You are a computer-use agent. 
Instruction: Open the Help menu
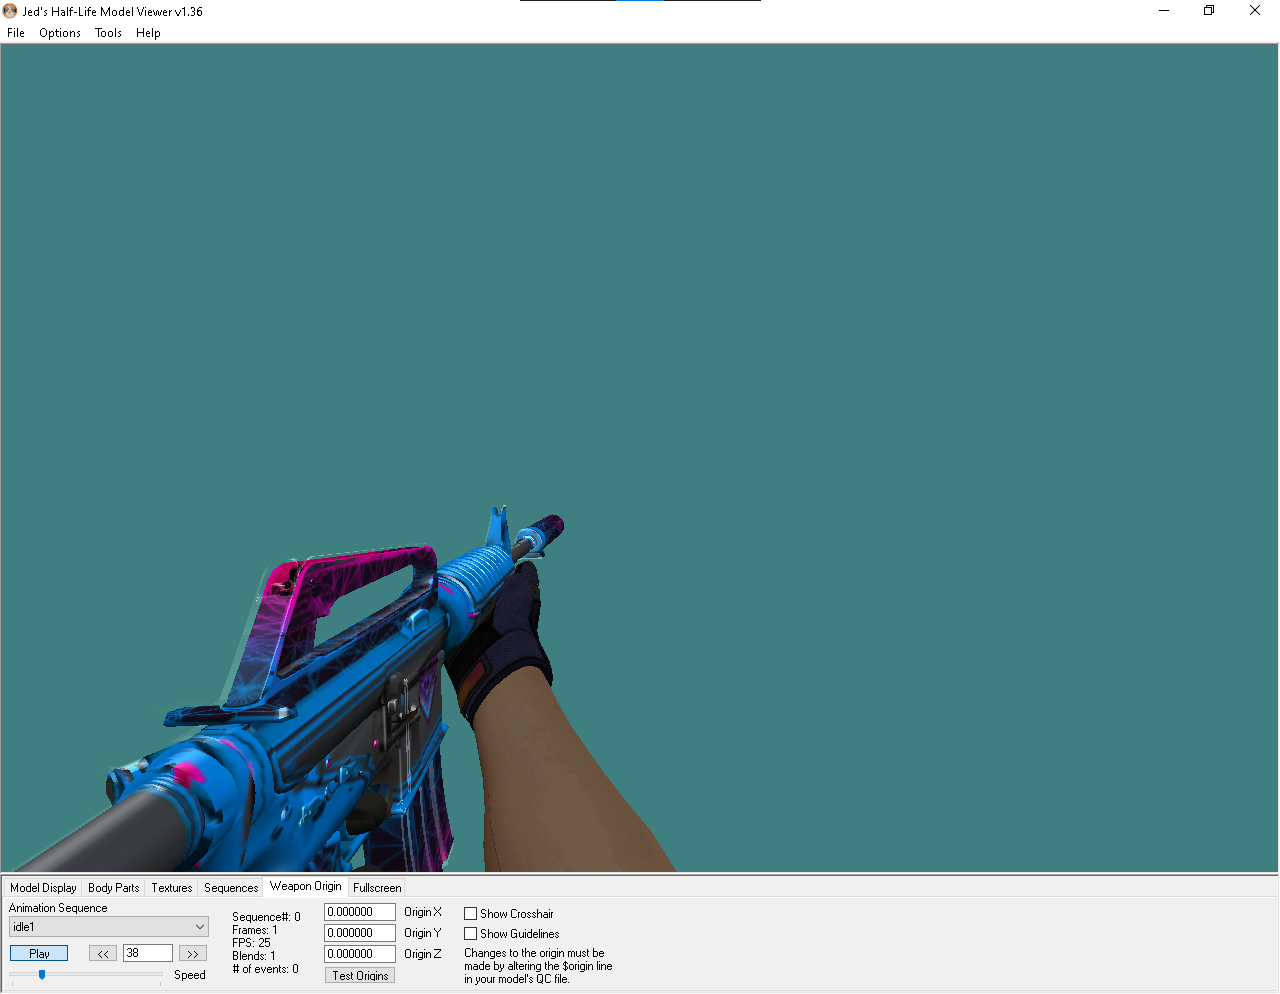pyautogui.click(x=148, y=33)
